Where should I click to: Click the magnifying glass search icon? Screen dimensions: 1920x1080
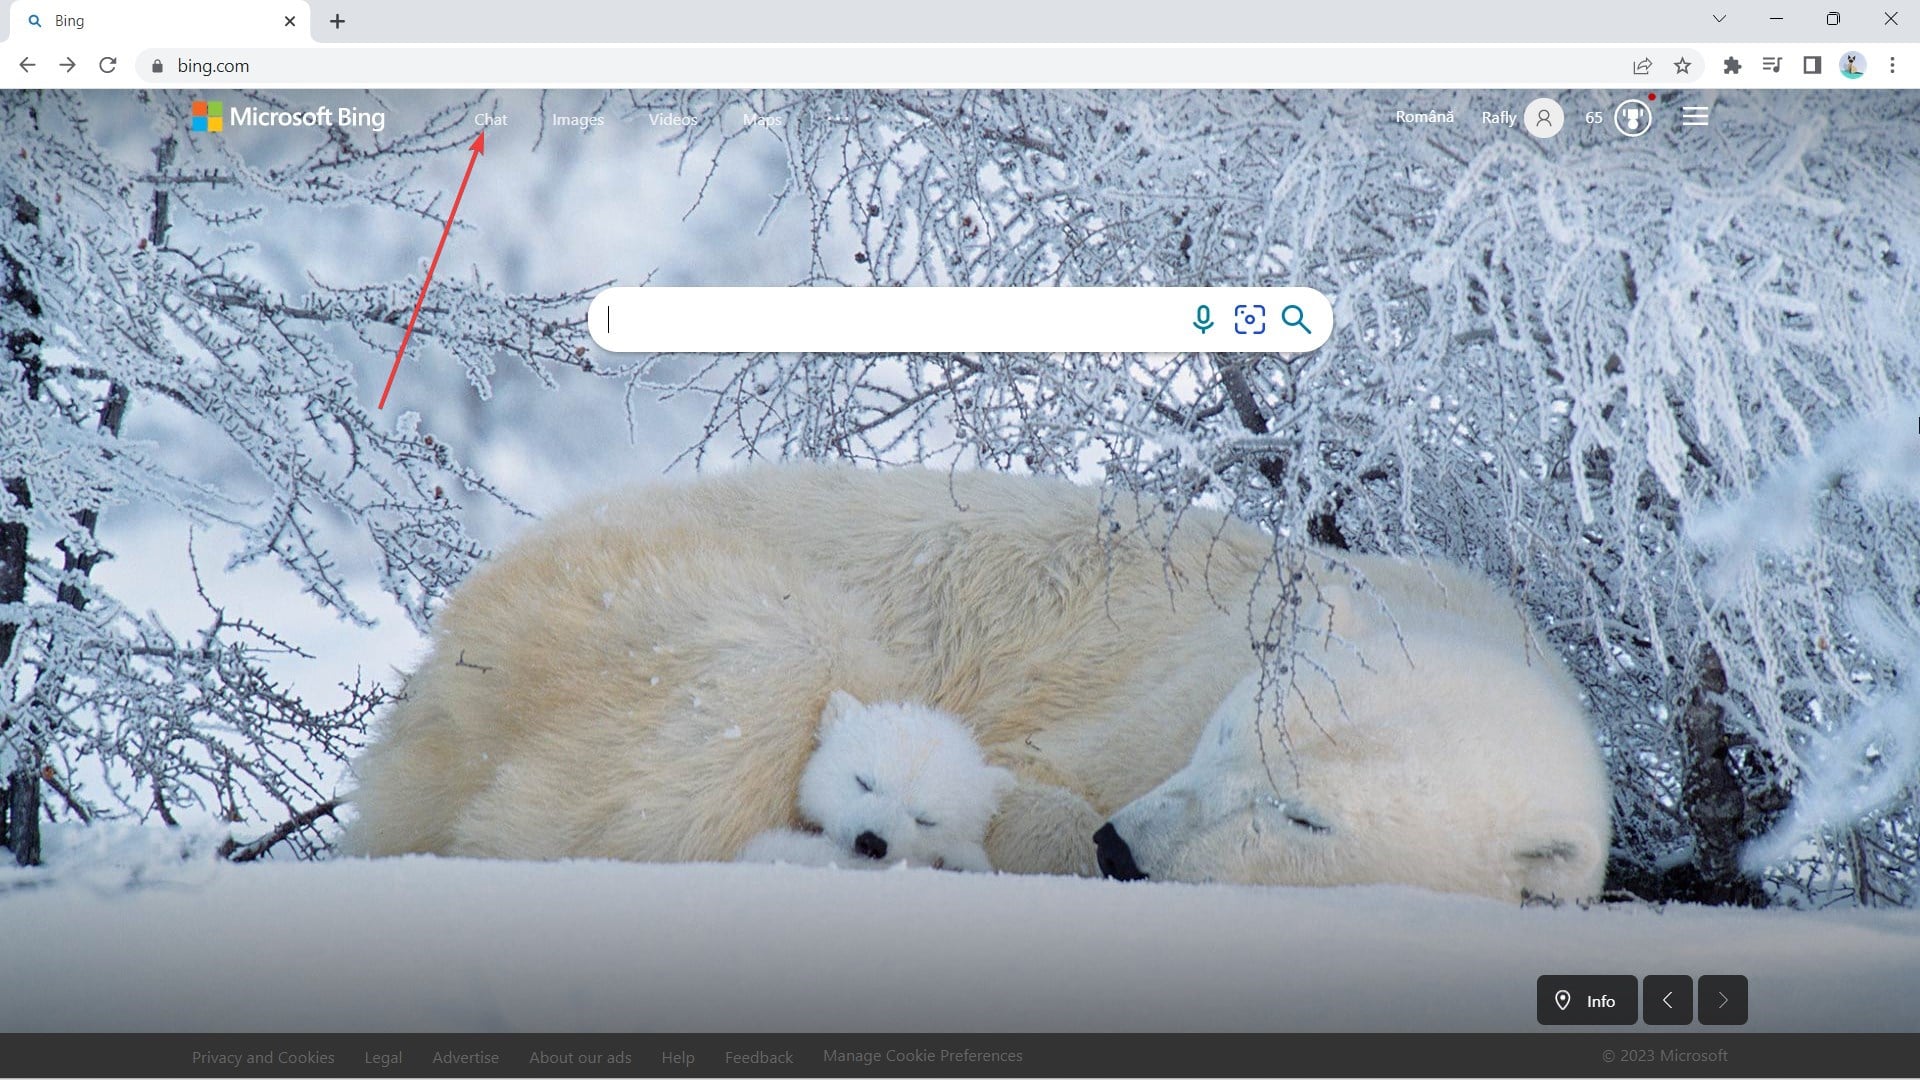[1296, 319]
